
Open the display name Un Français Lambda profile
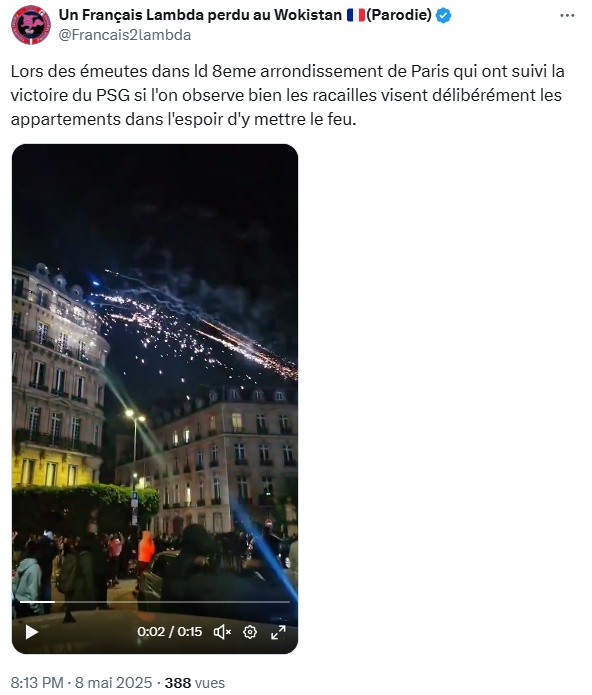point(200,15)
